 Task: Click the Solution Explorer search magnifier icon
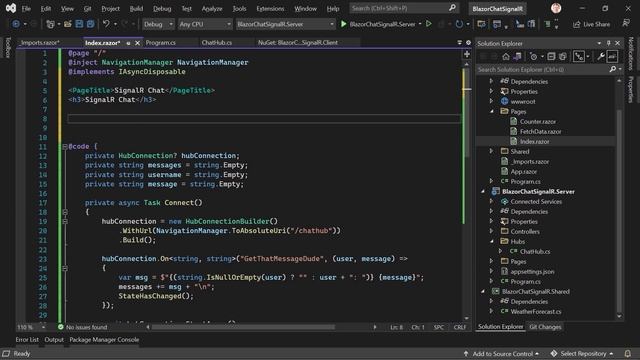coord(613,69)
